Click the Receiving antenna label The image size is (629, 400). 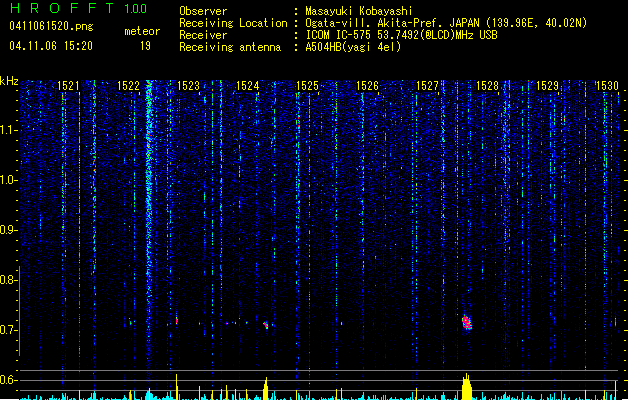230,47
